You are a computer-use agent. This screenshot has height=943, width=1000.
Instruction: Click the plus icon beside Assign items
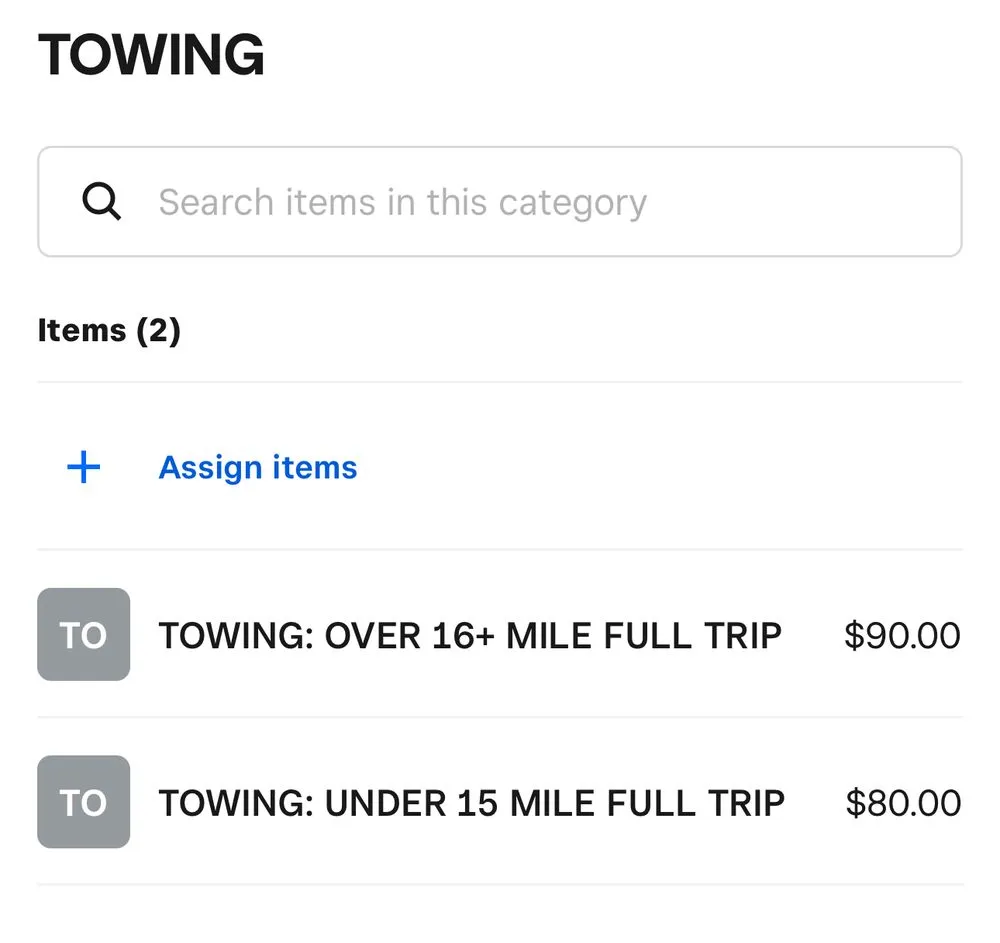pos(84,467)
